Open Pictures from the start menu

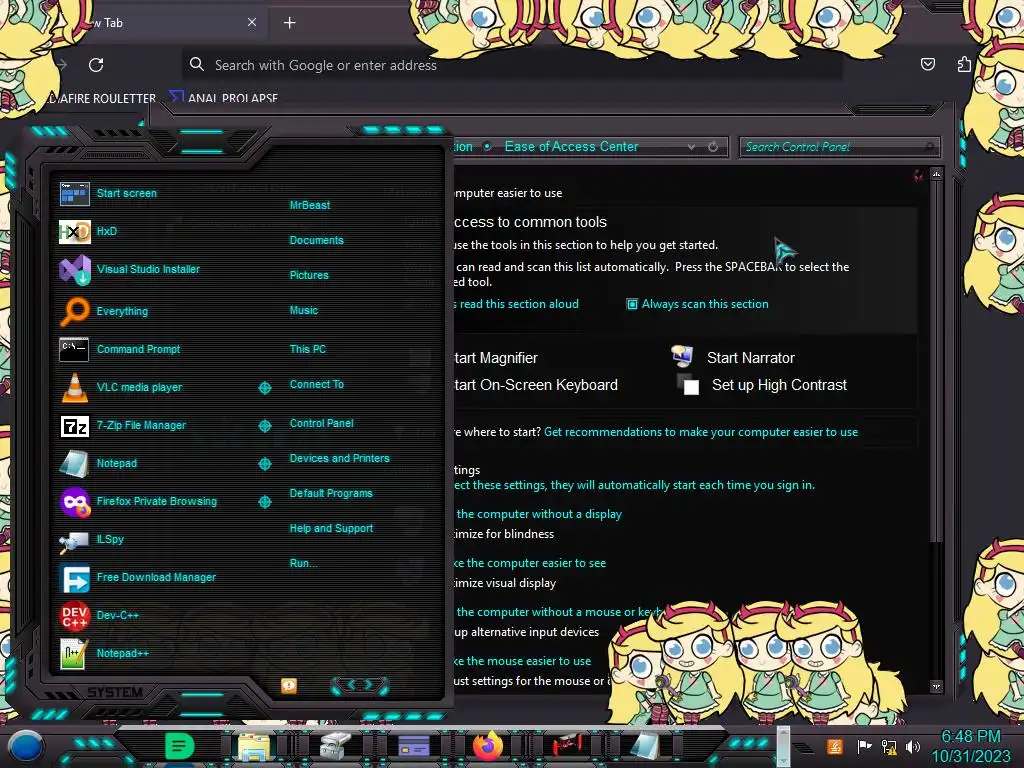tap(309, 276)
